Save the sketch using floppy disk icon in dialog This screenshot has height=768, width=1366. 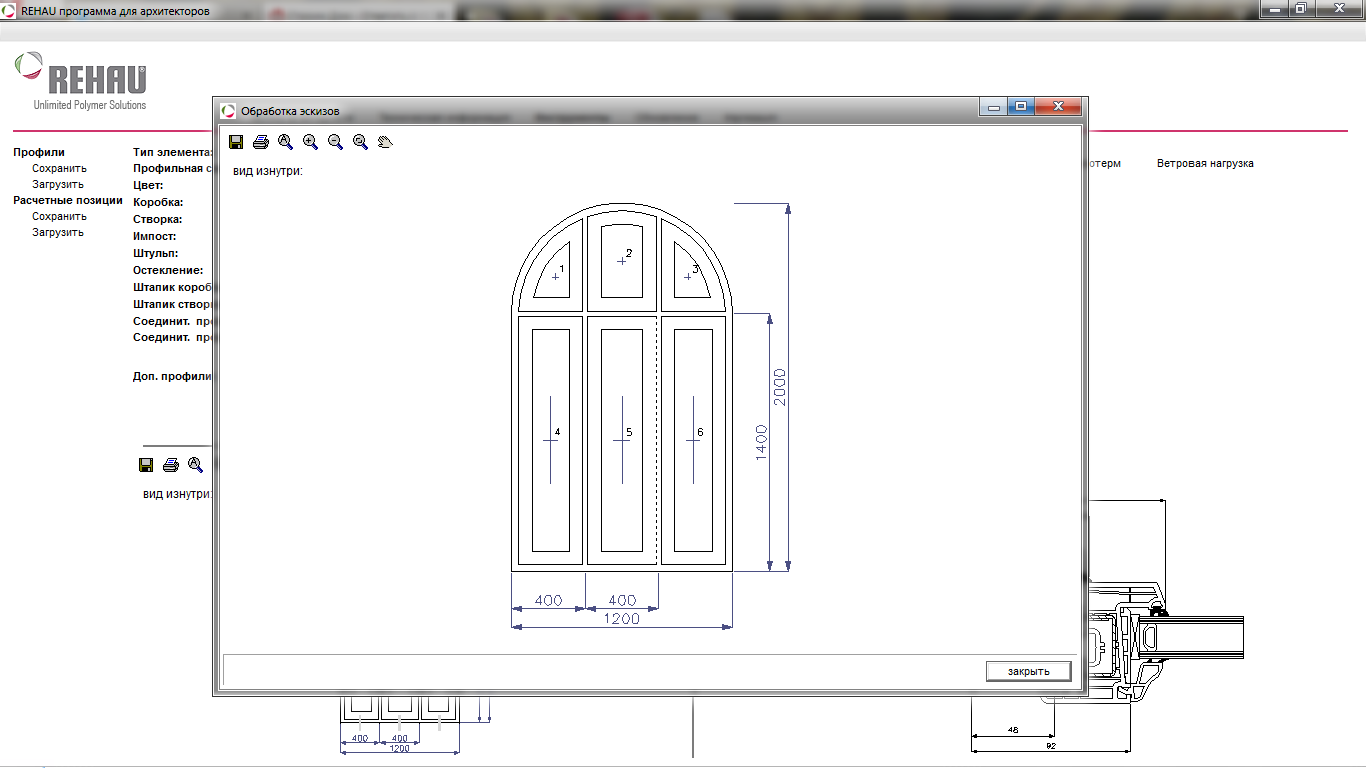236,142
